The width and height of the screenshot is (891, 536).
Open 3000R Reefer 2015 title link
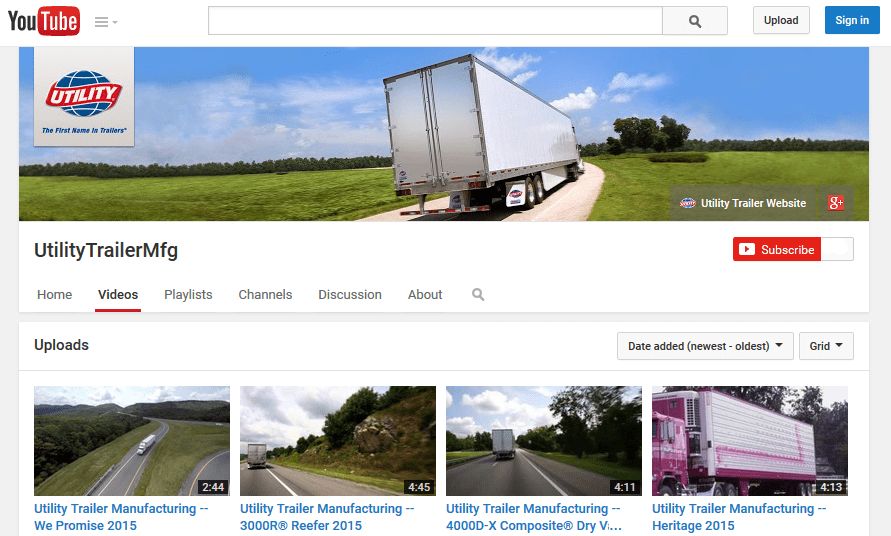[327, 517]
